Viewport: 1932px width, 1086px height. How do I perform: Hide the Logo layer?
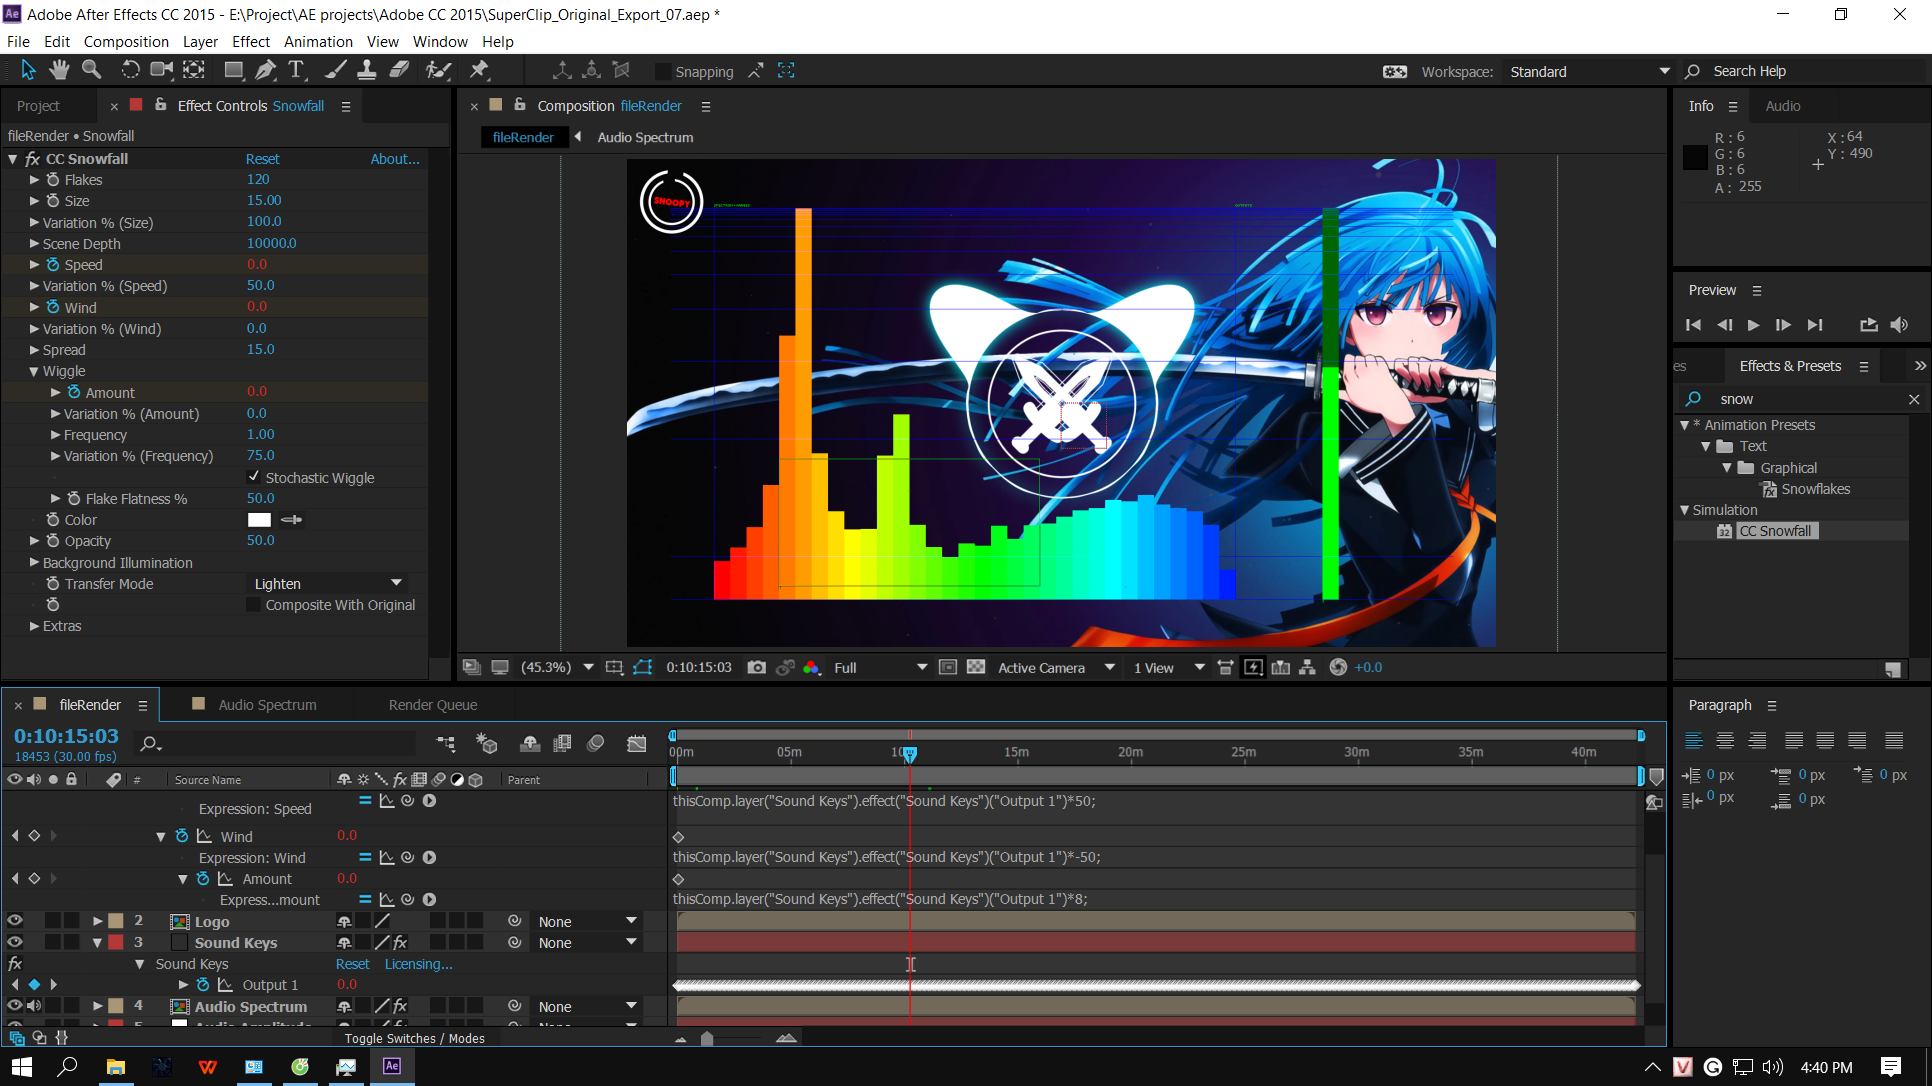coord(15,920)
